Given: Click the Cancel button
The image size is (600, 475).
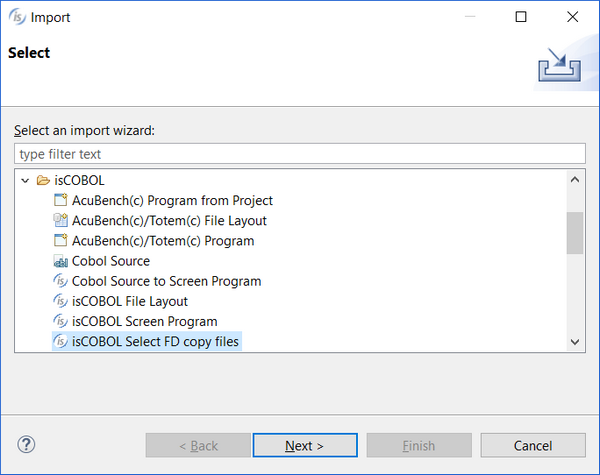Looking at the screenshot, I should pos(533,445).
